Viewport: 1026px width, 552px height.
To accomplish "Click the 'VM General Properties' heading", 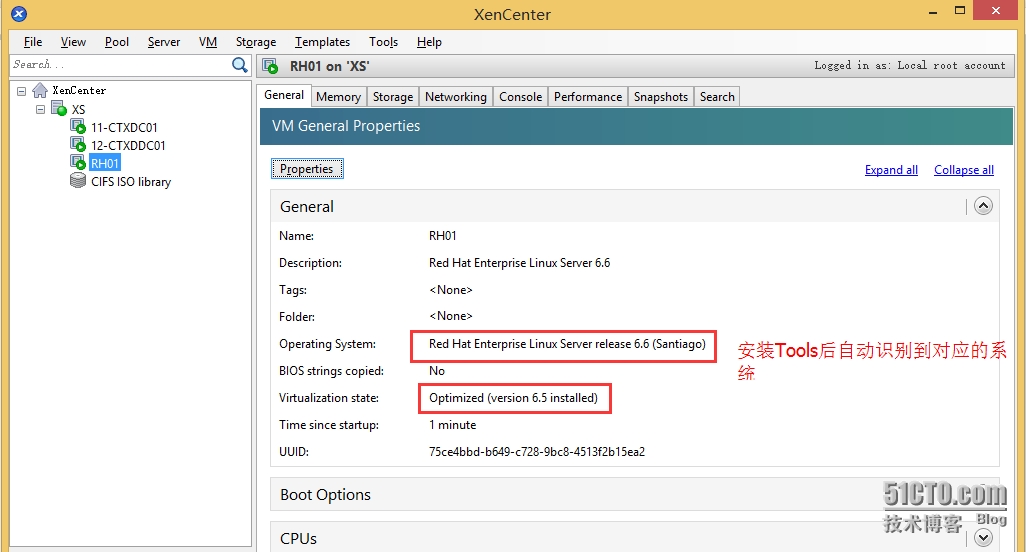I will tap(346, 126).
